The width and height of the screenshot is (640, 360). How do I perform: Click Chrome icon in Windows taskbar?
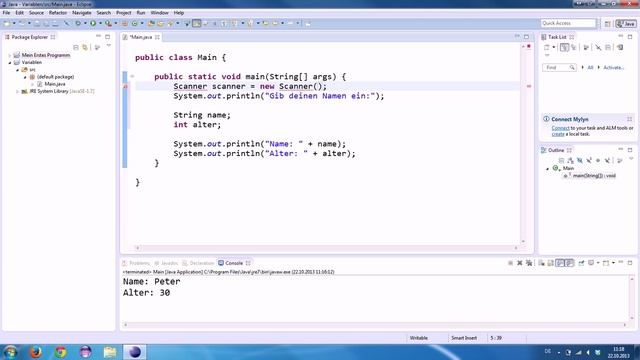60,351
